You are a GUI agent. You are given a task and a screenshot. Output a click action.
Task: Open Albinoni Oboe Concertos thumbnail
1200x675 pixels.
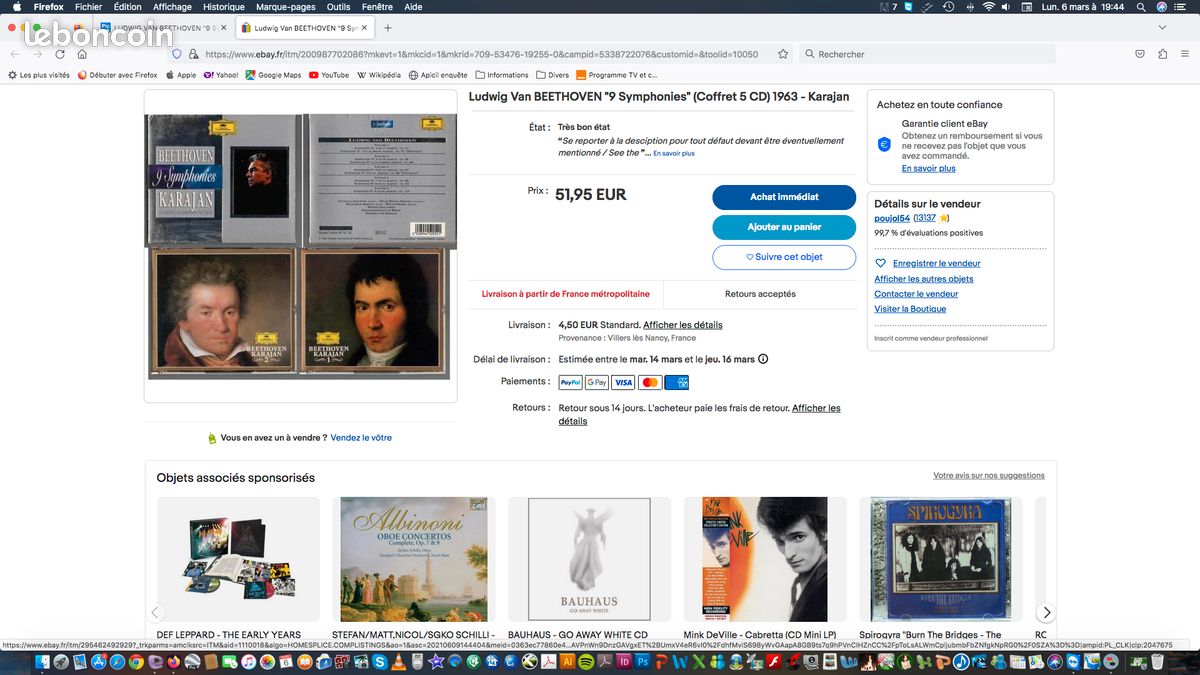(x=413, y=559)
